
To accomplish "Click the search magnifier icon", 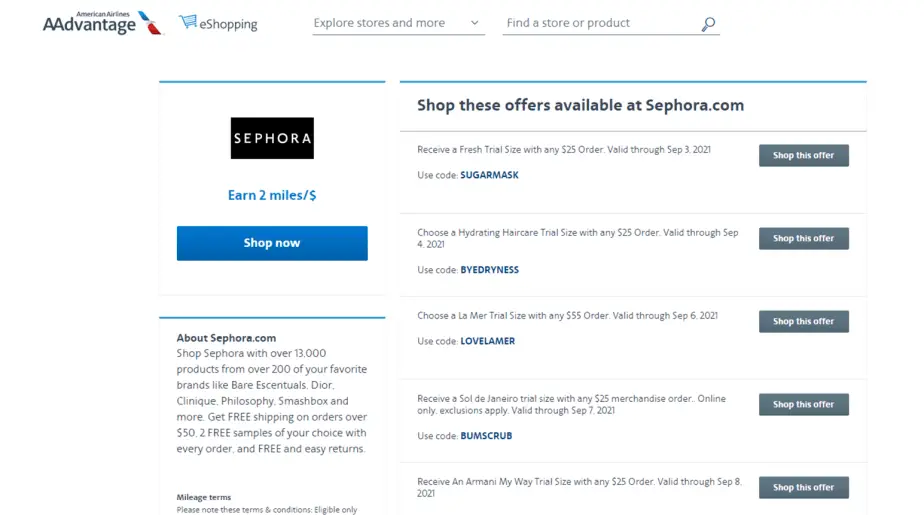I will pyautogui.click(x=708, y=24).
